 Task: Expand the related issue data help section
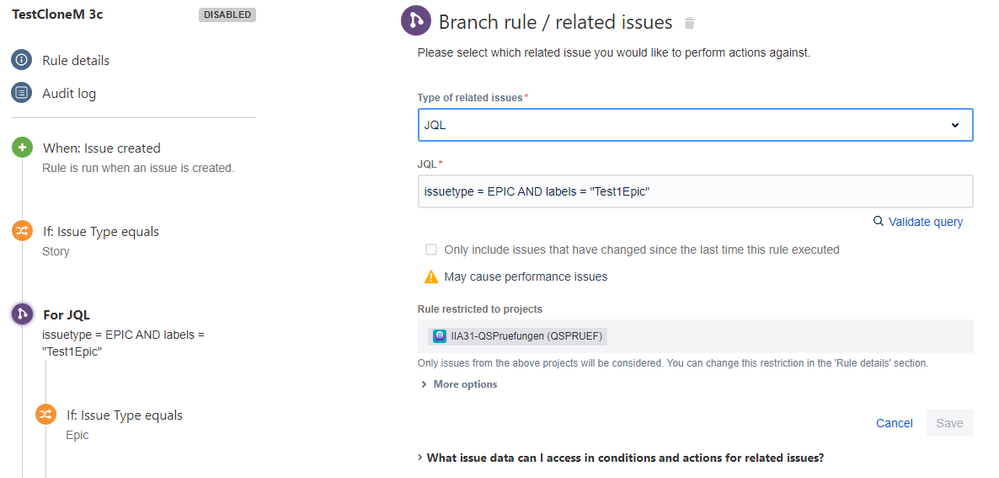[x=620, y=458]
